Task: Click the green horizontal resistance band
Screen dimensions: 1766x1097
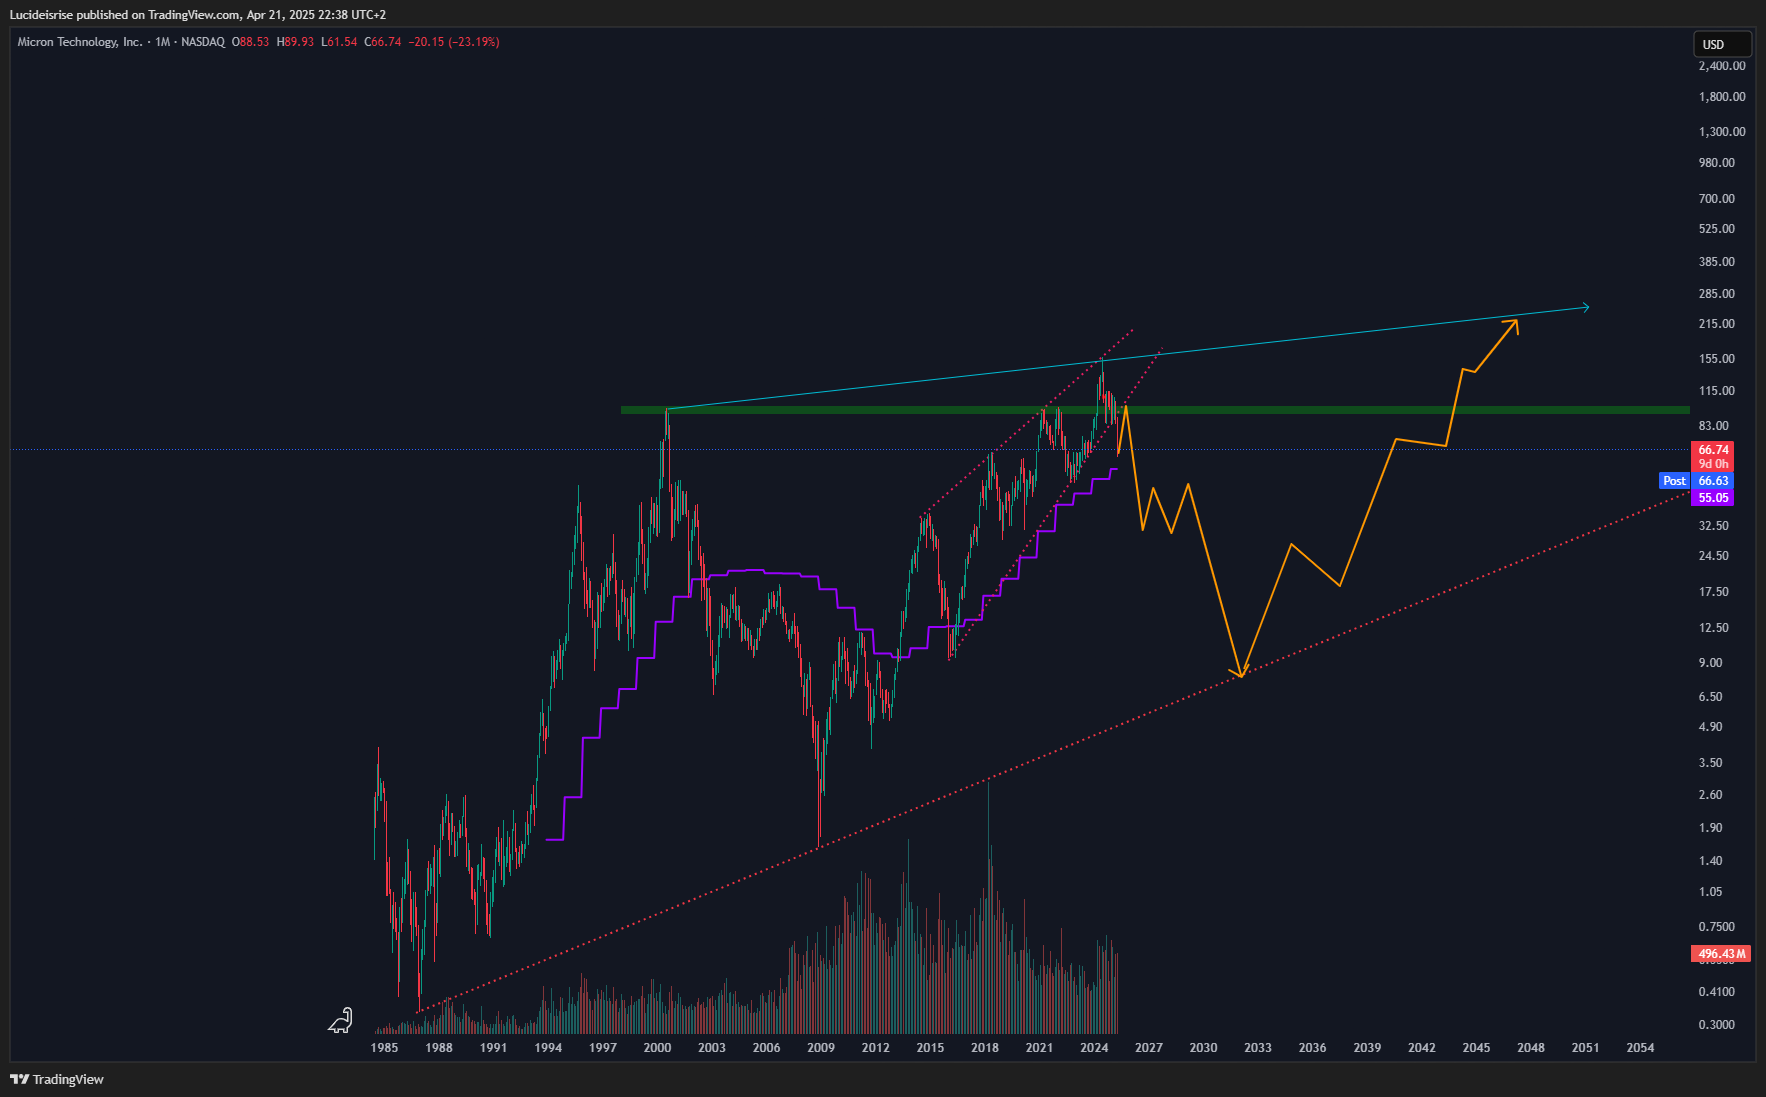Action: click(1155, 410)
